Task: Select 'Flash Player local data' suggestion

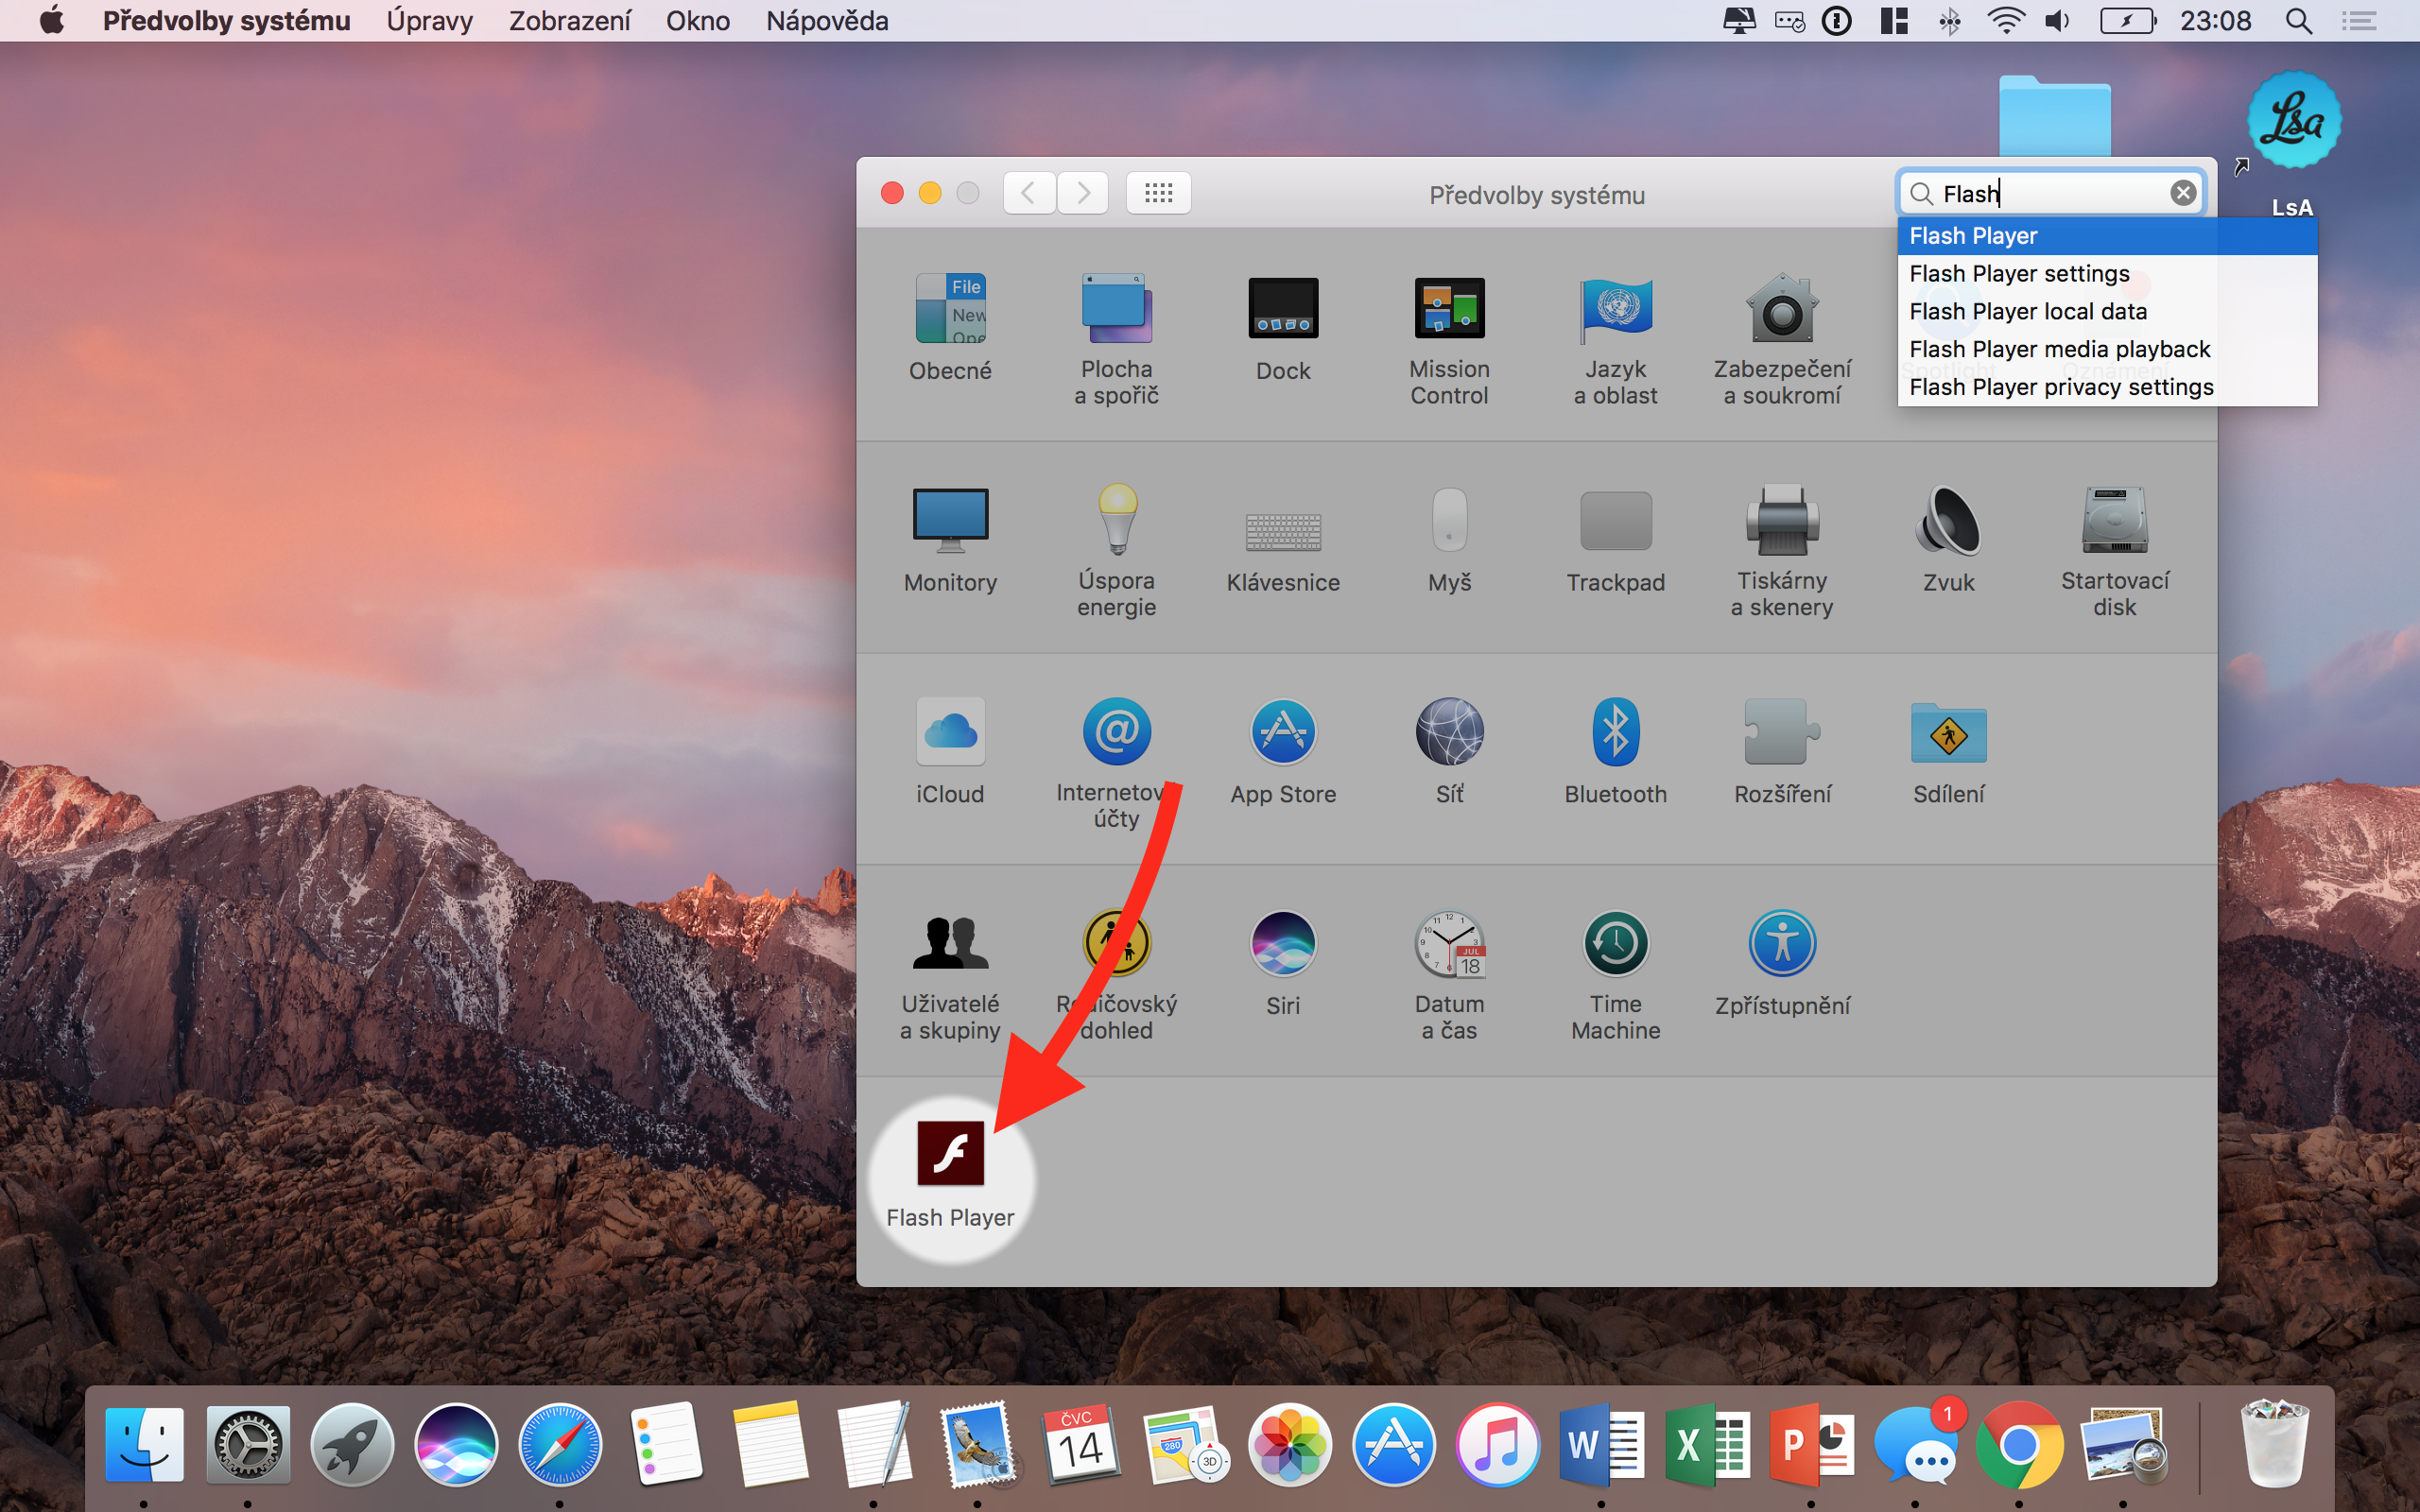Action: [x=2028, y=312]
